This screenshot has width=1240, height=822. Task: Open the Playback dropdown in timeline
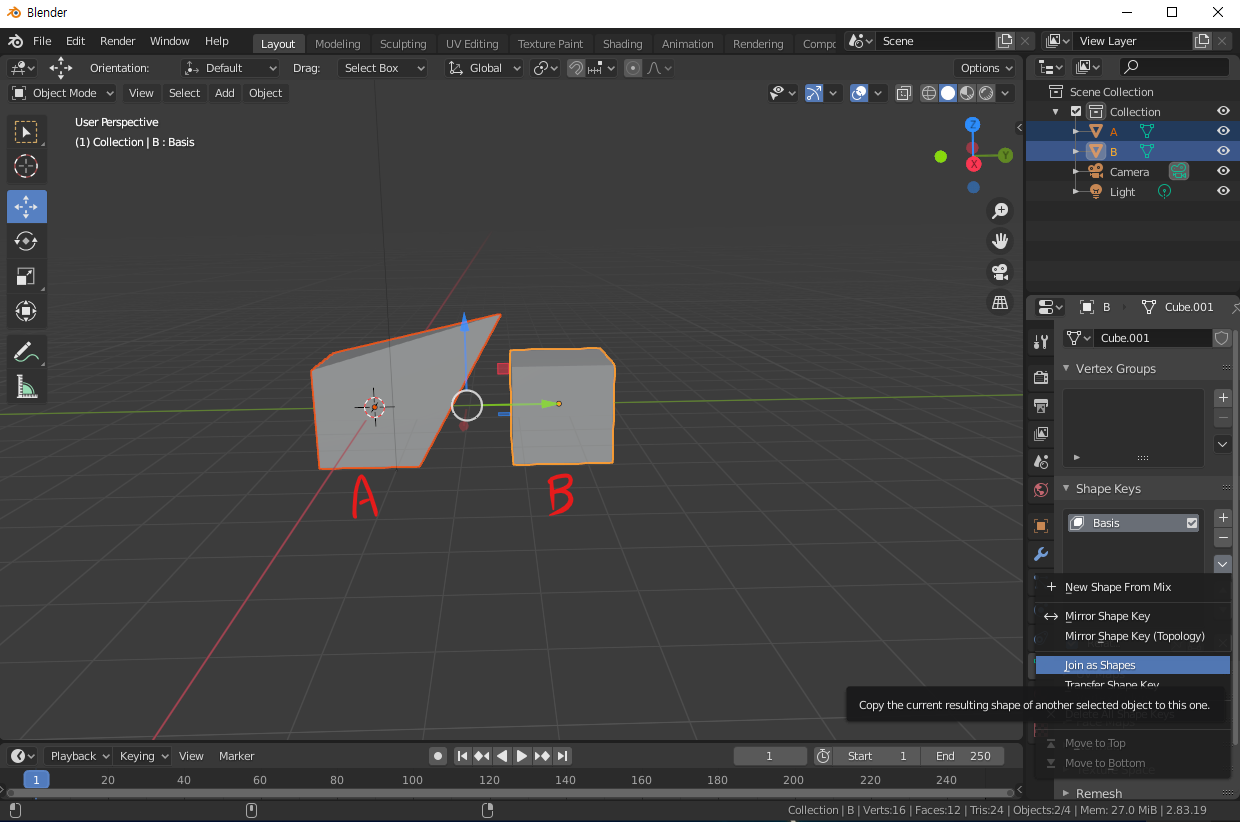[x=79, y=756]
